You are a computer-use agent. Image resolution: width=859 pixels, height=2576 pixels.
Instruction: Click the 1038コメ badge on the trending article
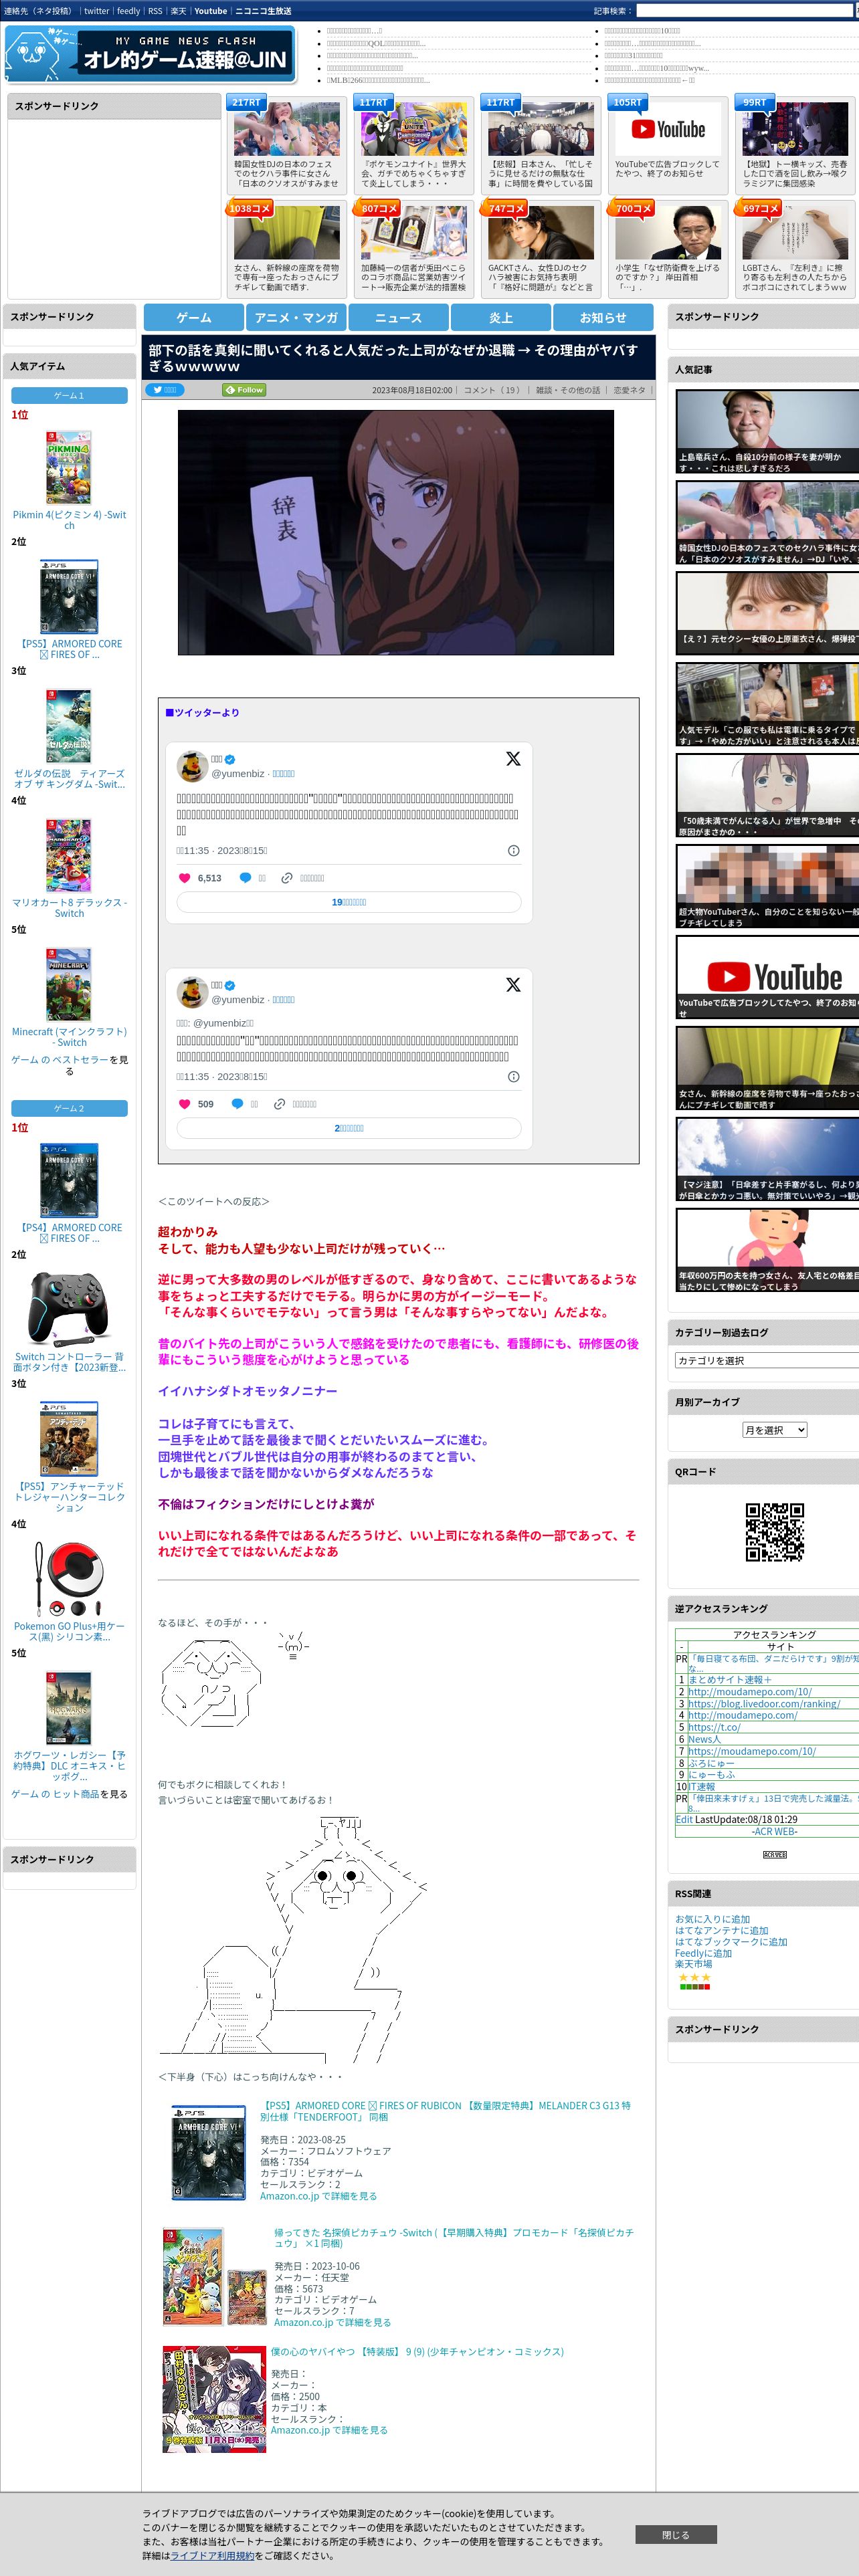pyautogui.click(x=250, y=209)
